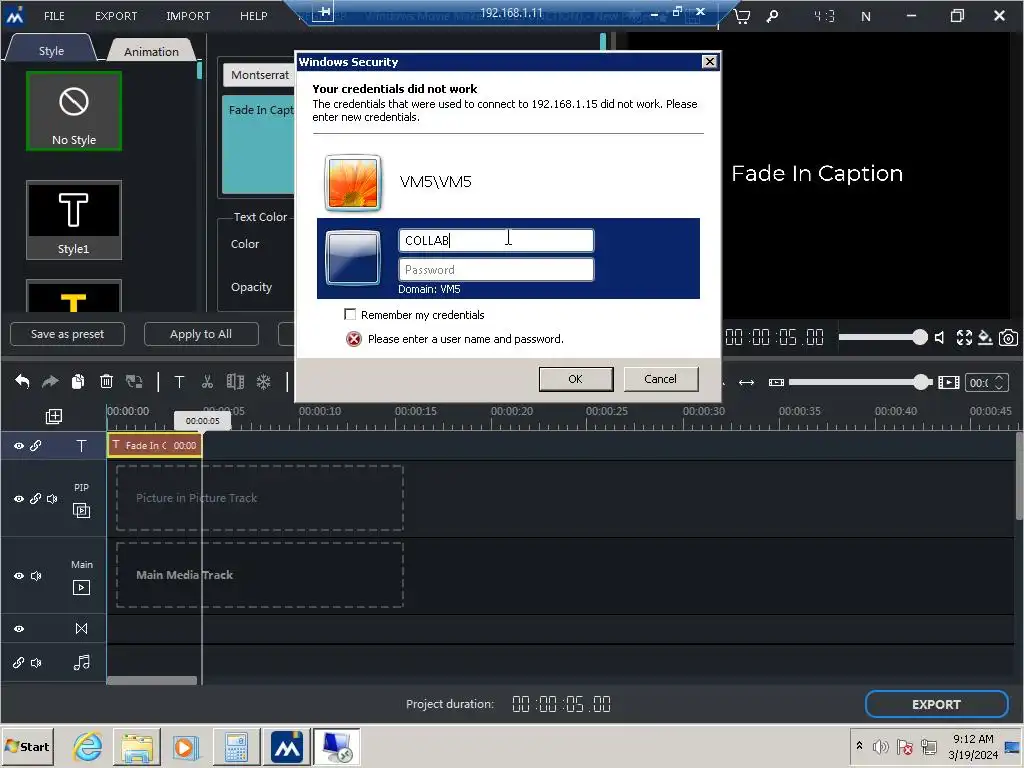Select the No Style thumbnail
1024x768 pixels.
tap(74, 112)
